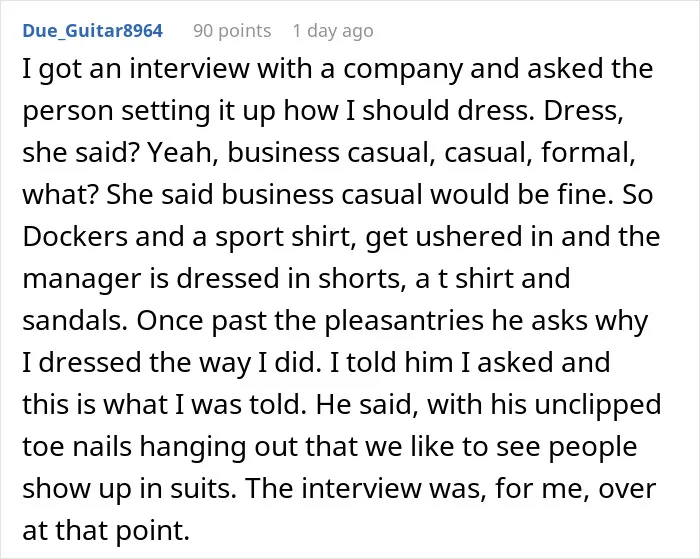Click the phrase 'person setting it up'
Screen dimensions: 700x559
click(x=149, y=111)
